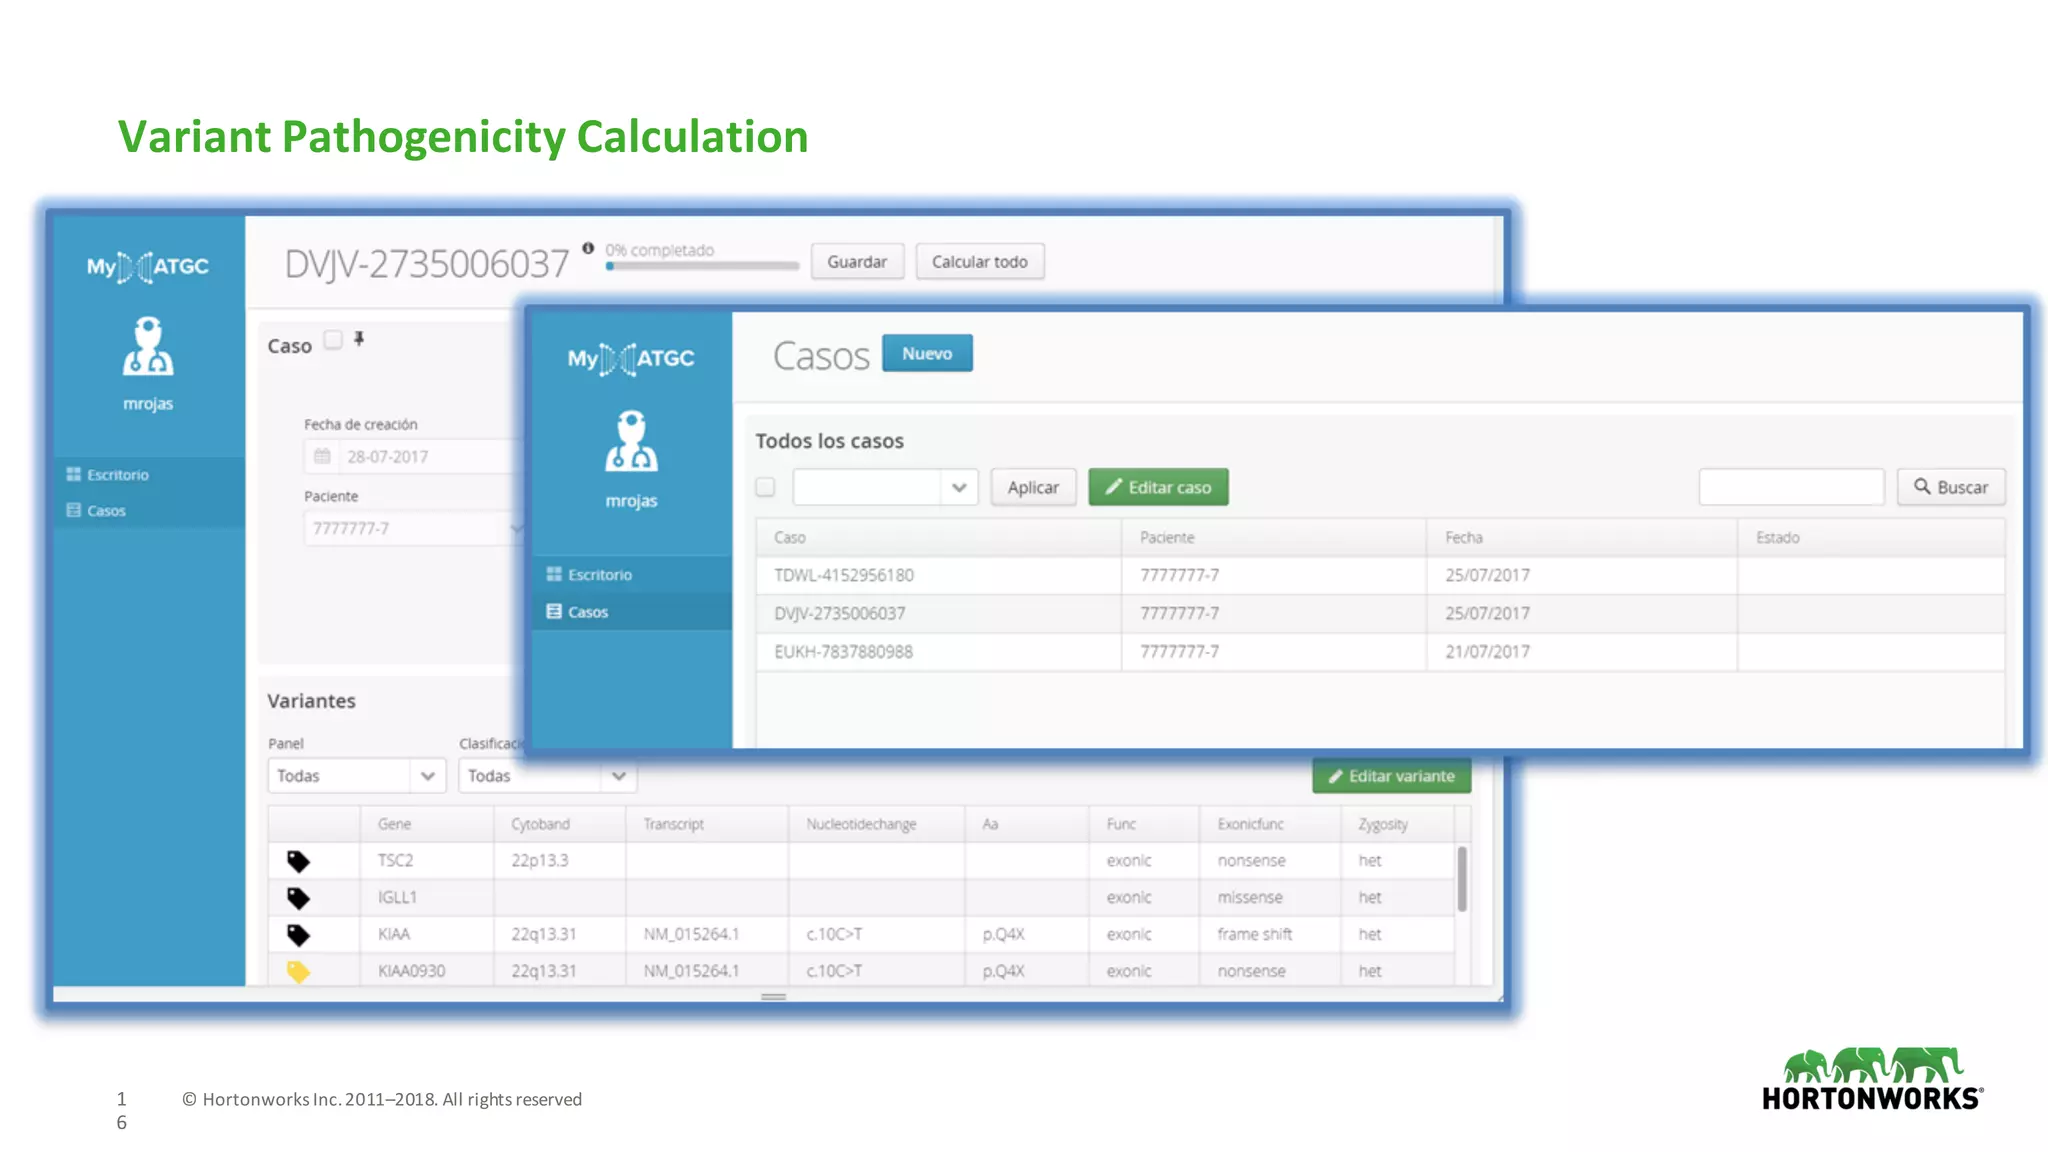Click the Calcular todo button
This screenshot has height=1152, width=2048.
[980, 262]
